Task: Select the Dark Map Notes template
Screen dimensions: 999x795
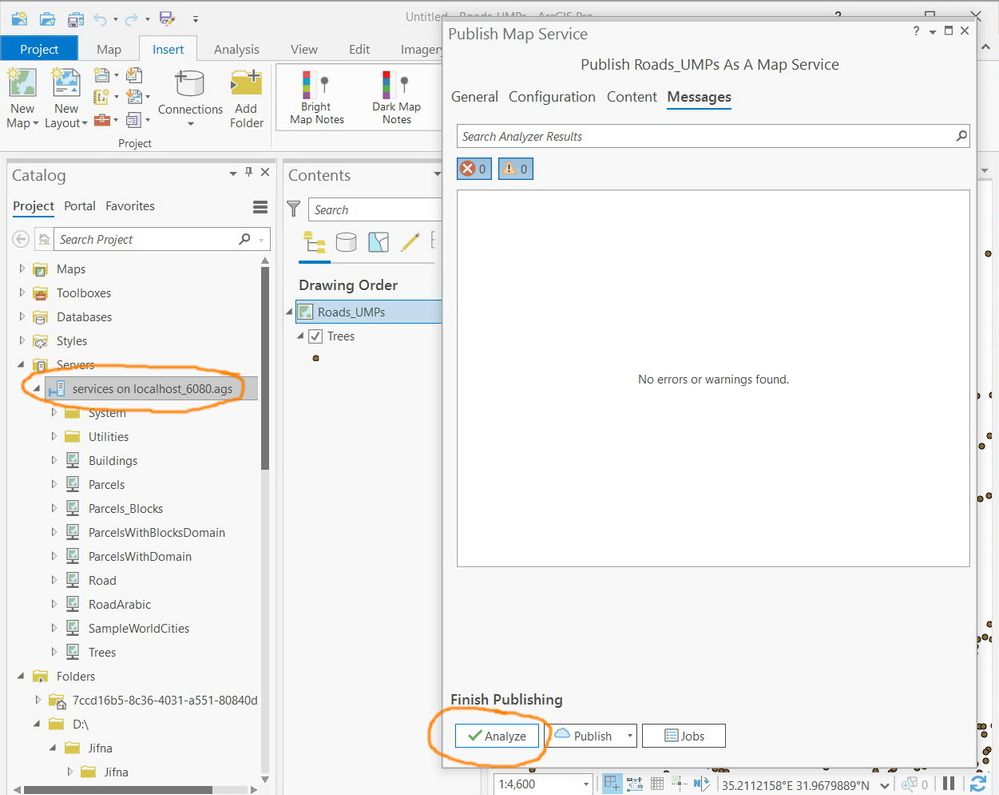Action: click(396, 97)
